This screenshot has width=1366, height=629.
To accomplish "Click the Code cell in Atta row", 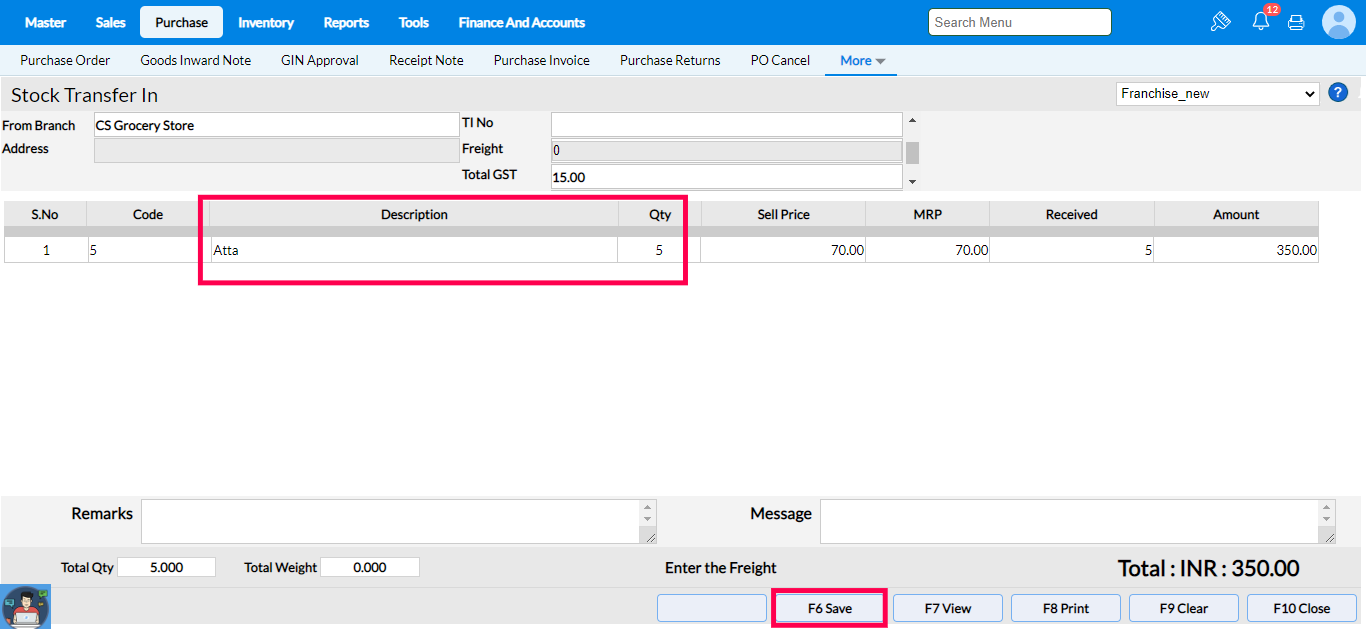I will (x=148, y=250).
